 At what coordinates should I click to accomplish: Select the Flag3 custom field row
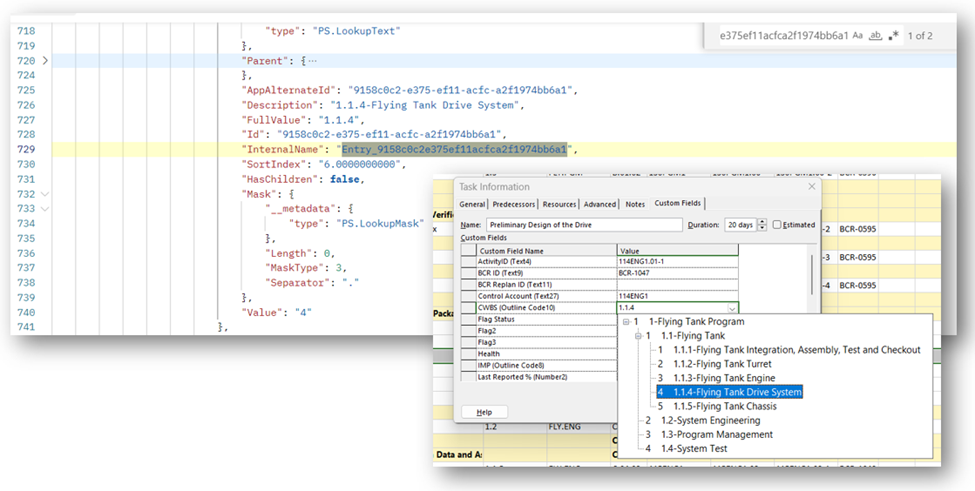point(539,342)
